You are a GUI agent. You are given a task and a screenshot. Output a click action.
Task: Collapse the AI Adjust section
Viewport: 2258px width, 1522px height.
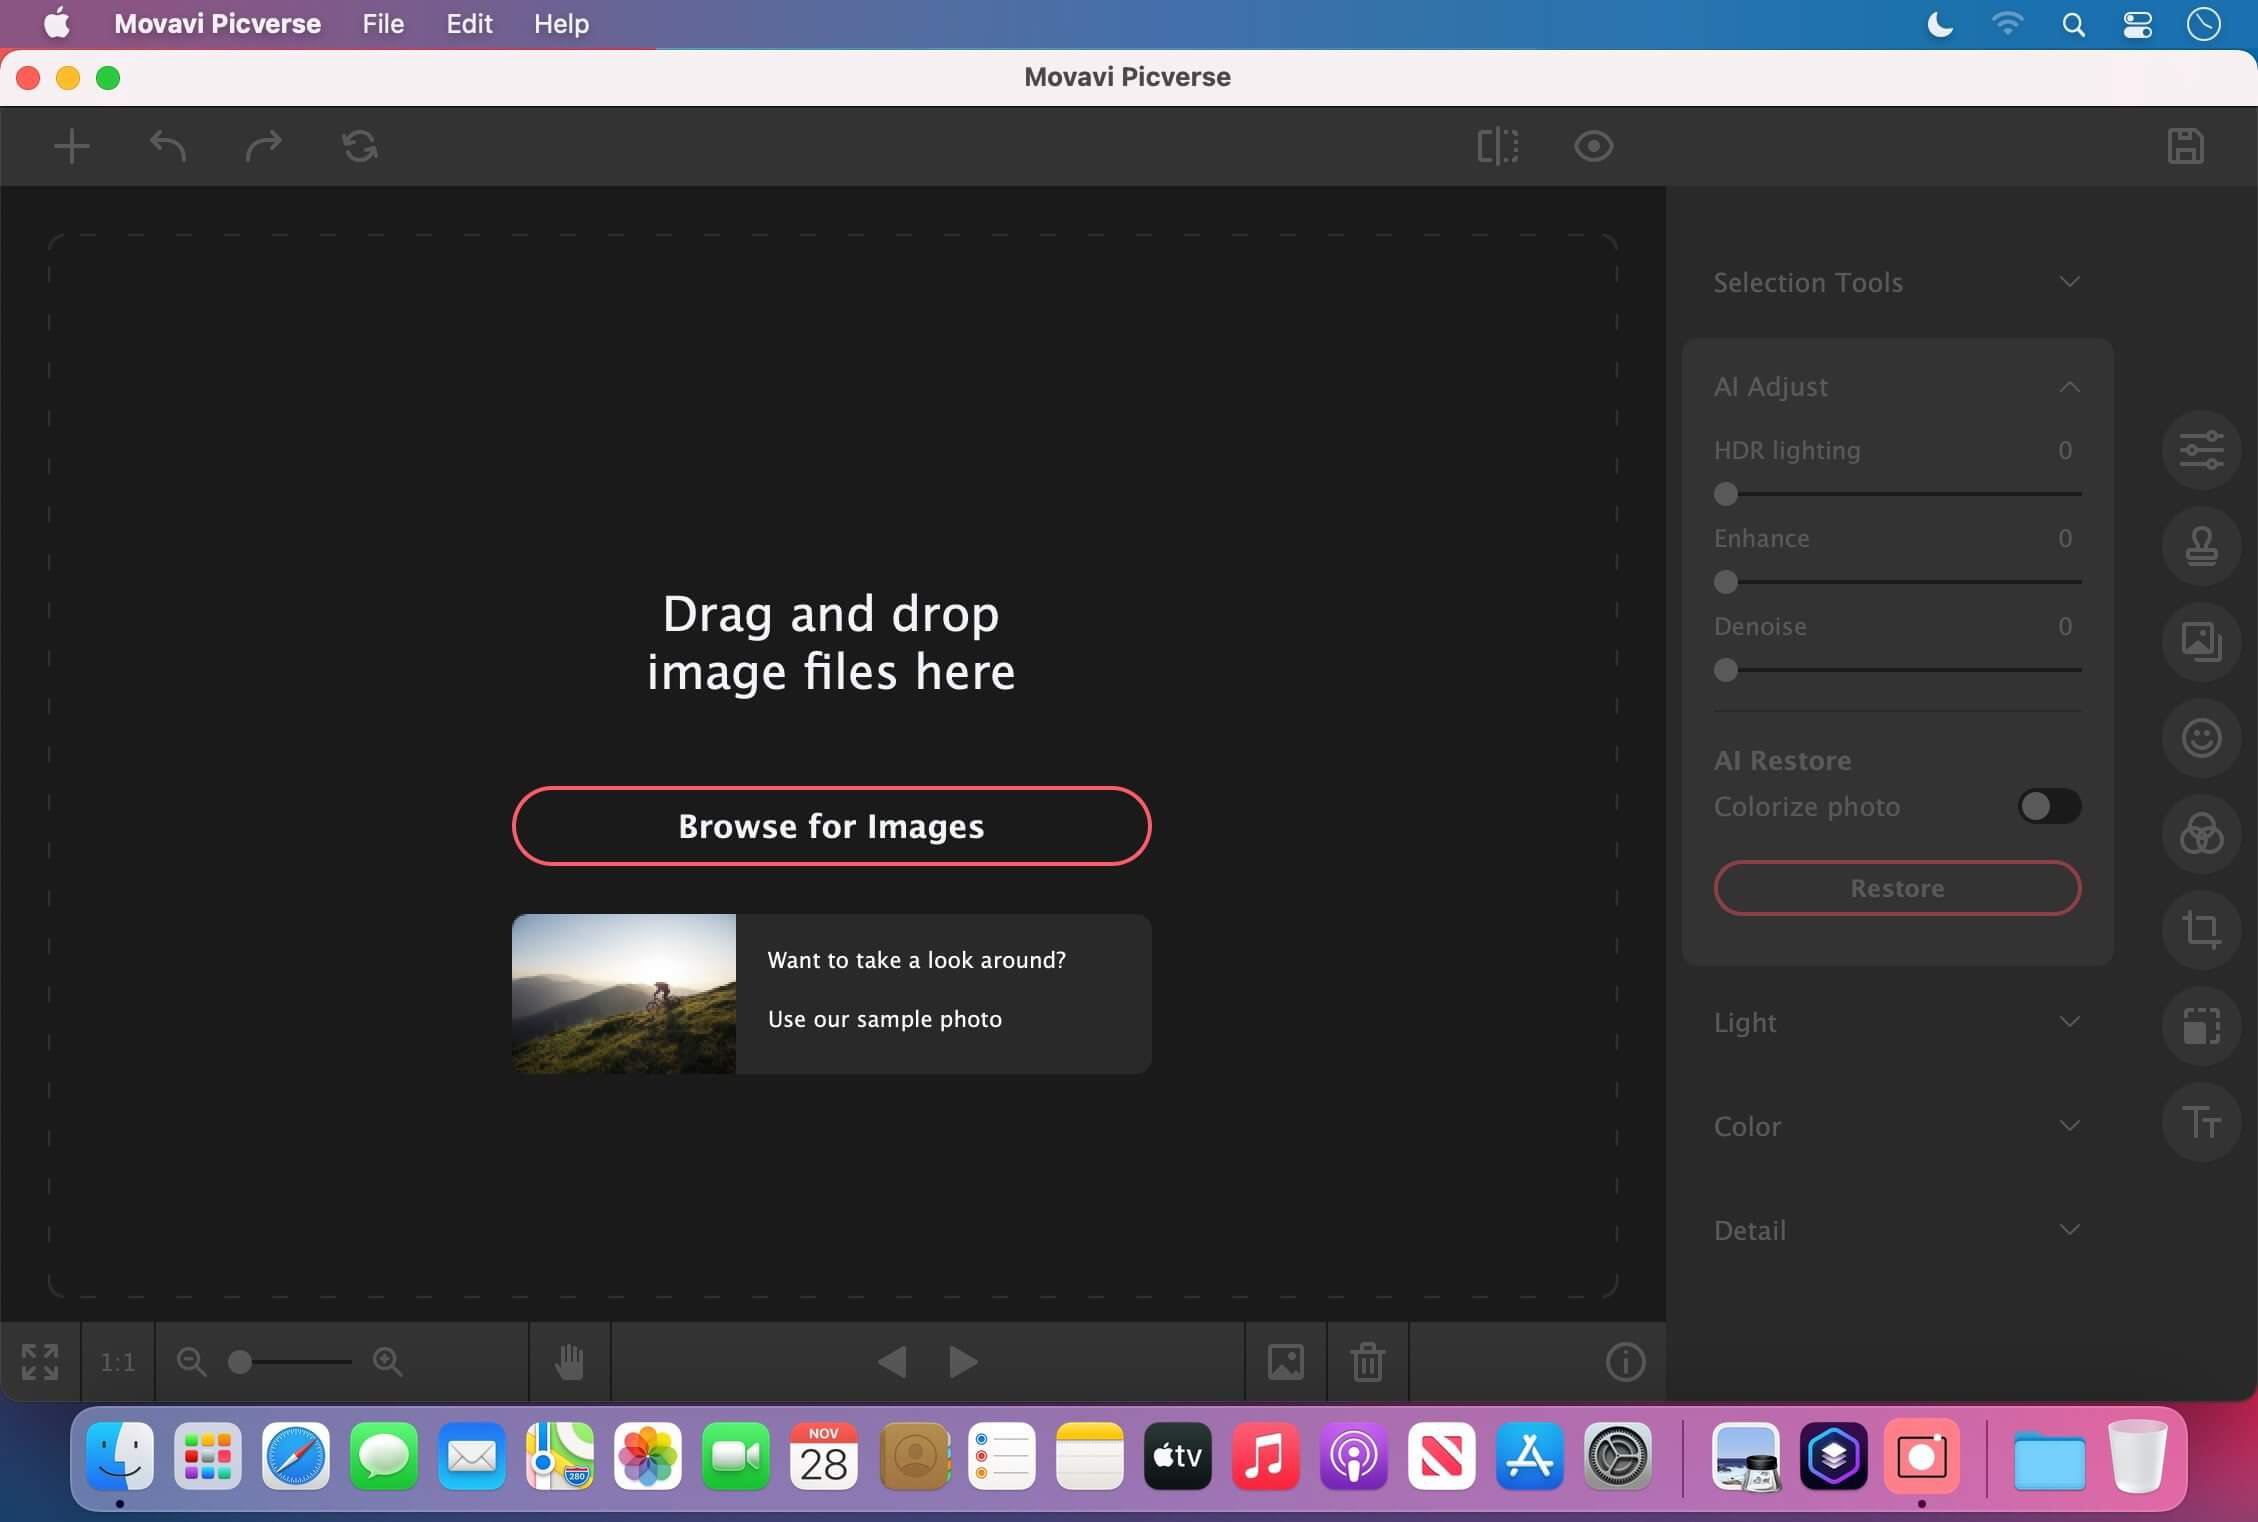pos(2069,387)
